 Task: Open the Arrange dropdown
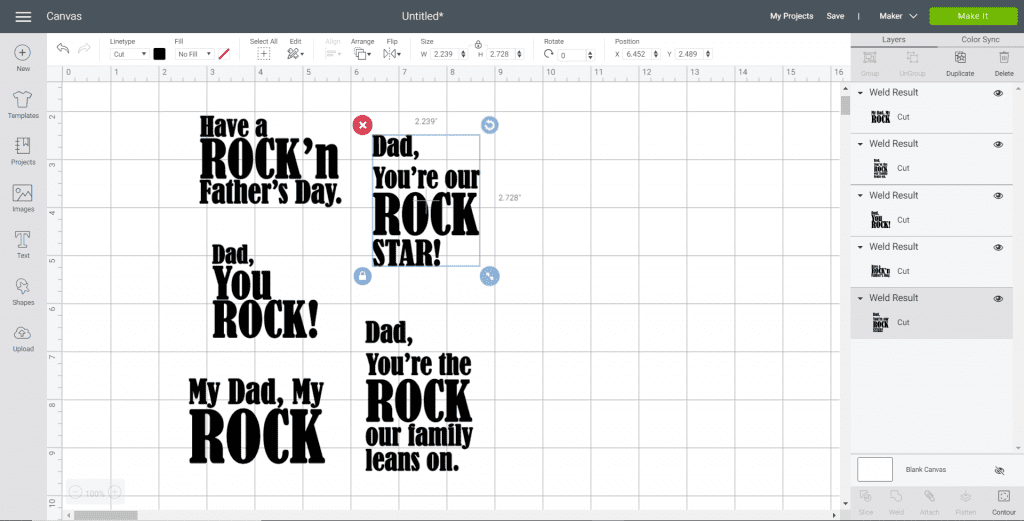click(x=362, y=54)
